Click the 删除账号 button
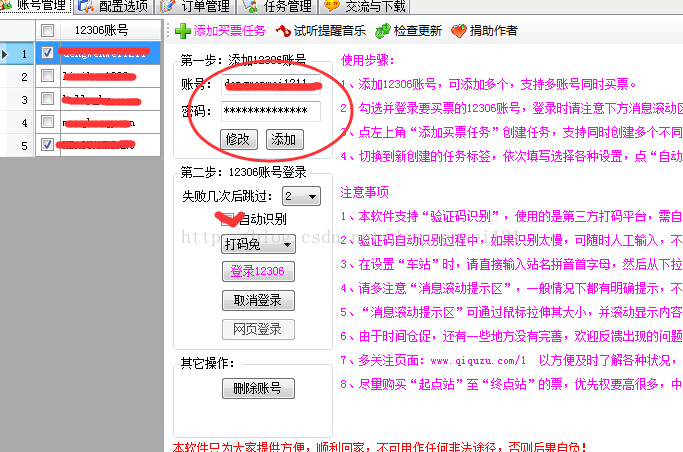The height and width of the screenshot is (452, 683). pos(258,388)
